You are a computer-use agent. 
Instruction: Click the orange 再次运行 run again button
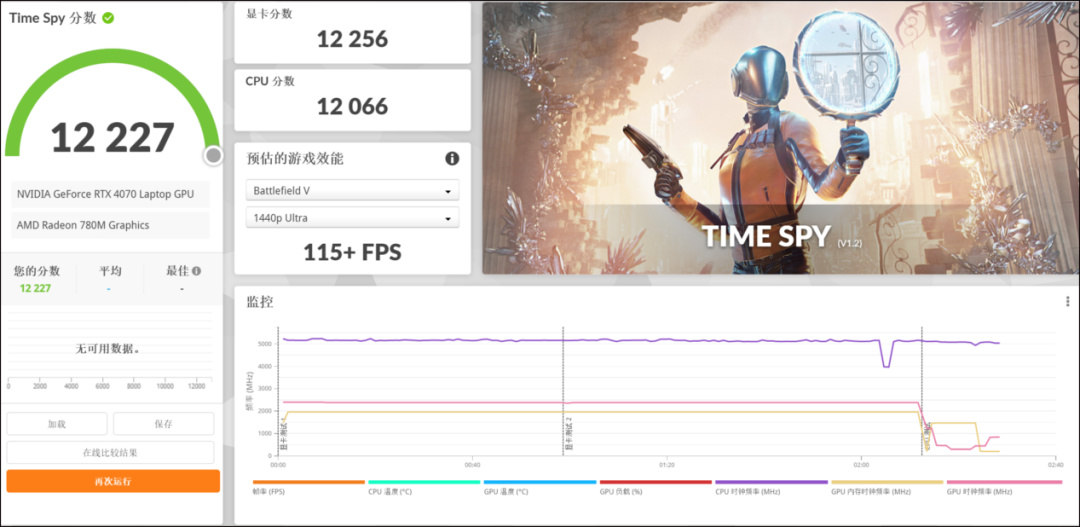113,481
